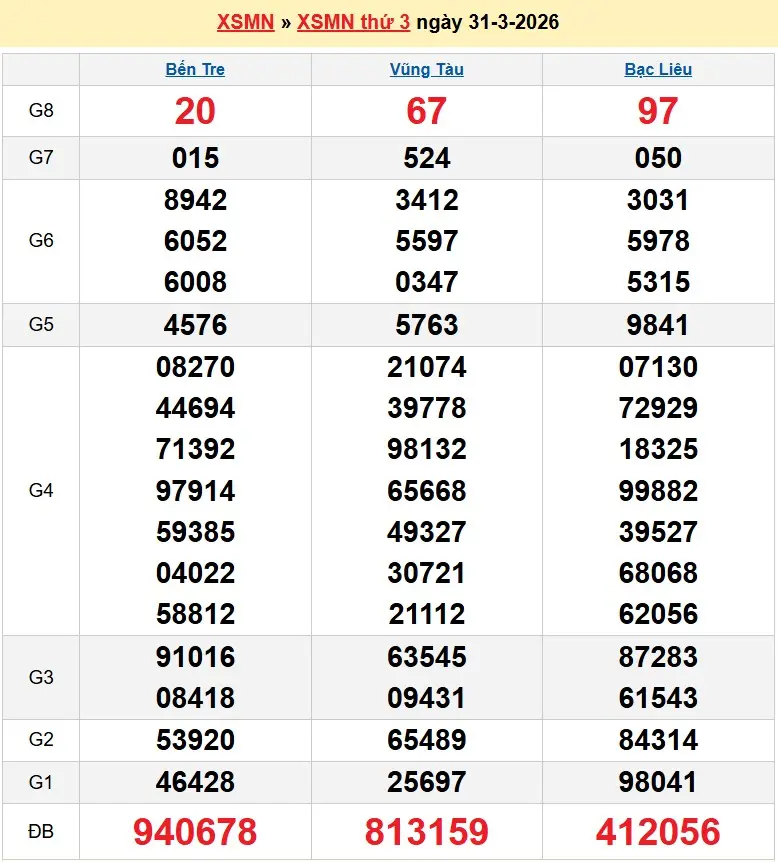Open the XSMN thứ 3 link
778x862 pixels.
tap(353, 22)
